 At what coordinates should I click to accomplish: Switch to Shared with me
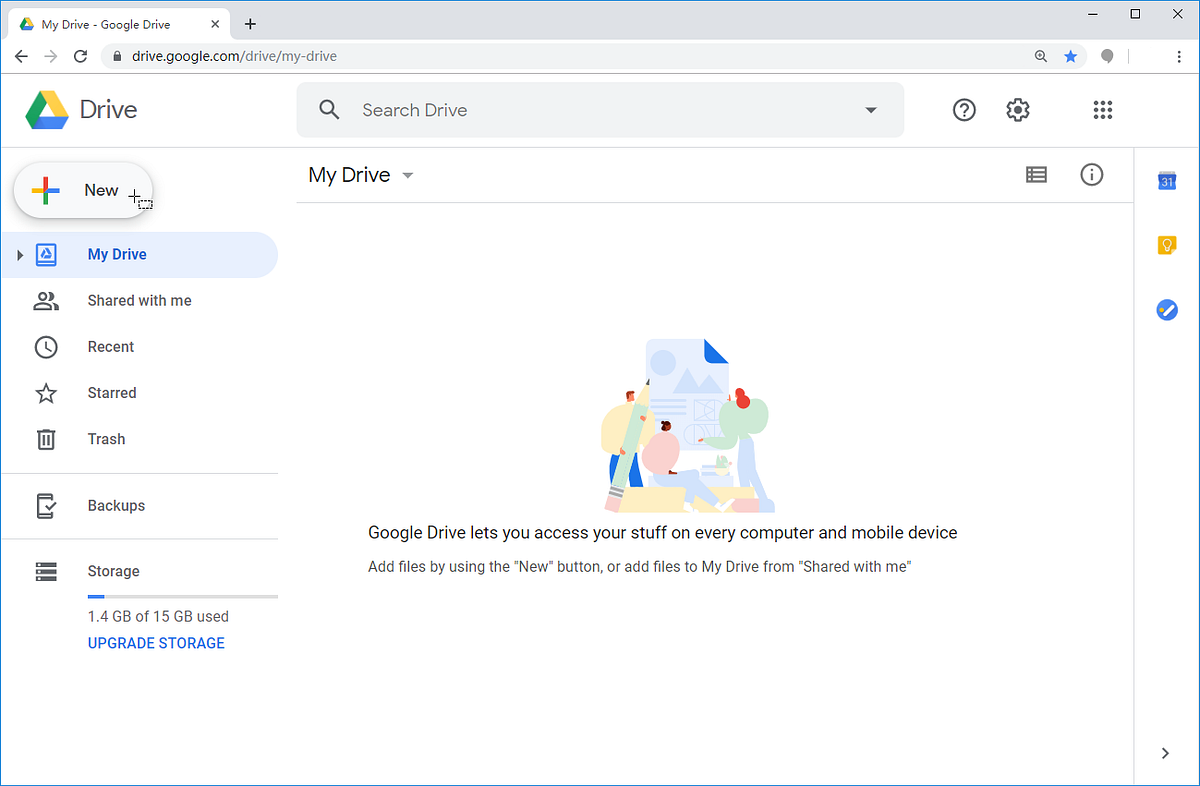coord(139,300)
